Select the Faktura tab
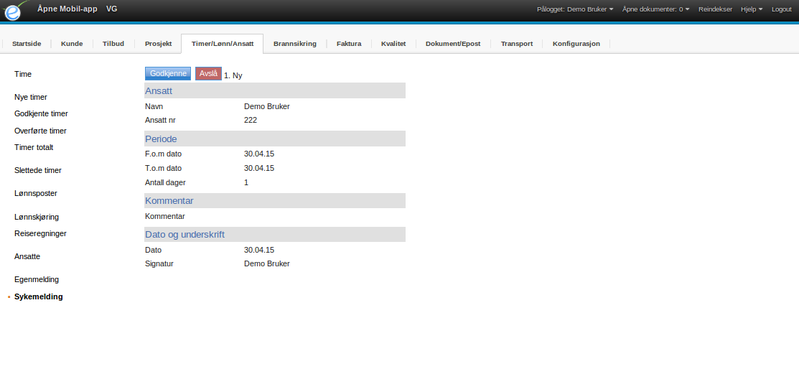Screen dimensions: 799x374 [x=349, y=44]
